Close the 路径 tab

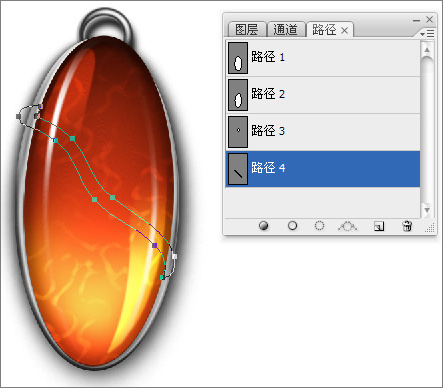point(345,31)
